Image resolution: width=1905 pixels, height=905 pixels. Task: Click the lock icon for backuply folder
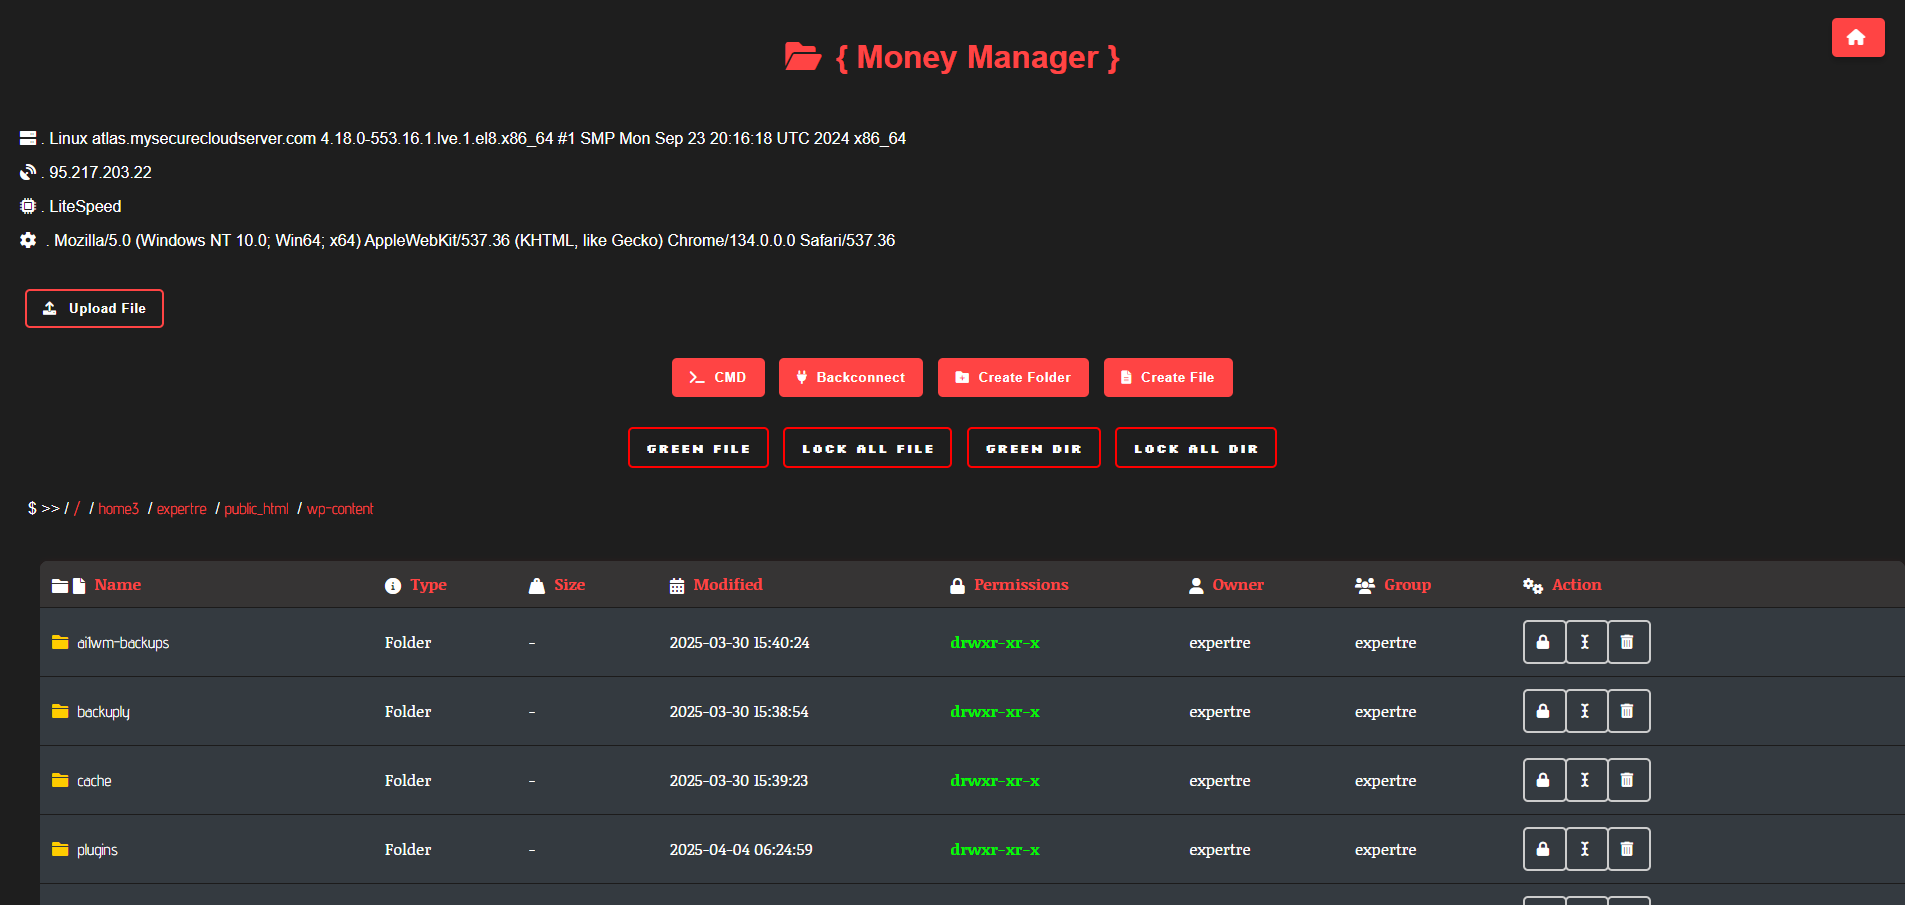(1543, 711)
